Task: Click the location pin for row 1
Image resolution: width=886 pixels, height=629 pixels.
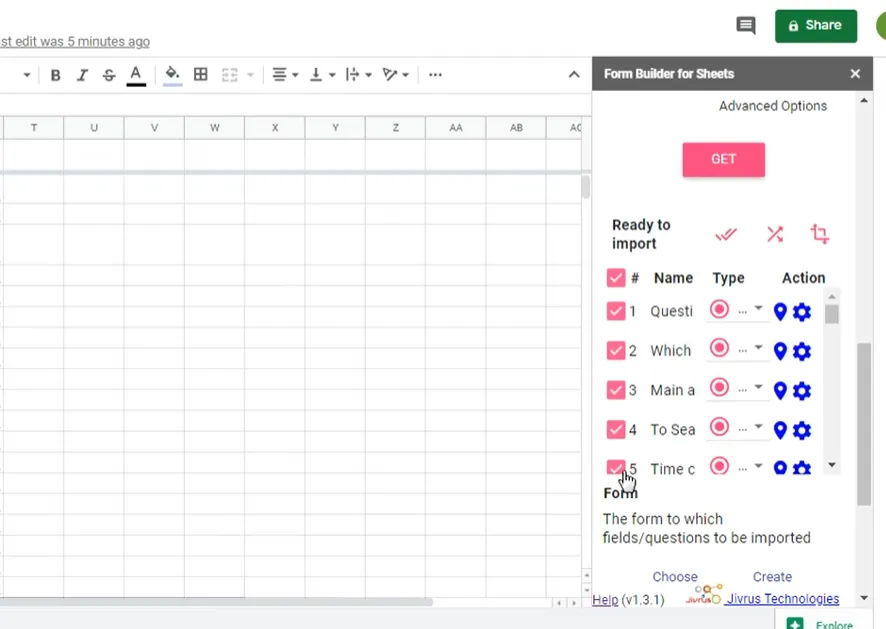Action: tap(781, 312)
